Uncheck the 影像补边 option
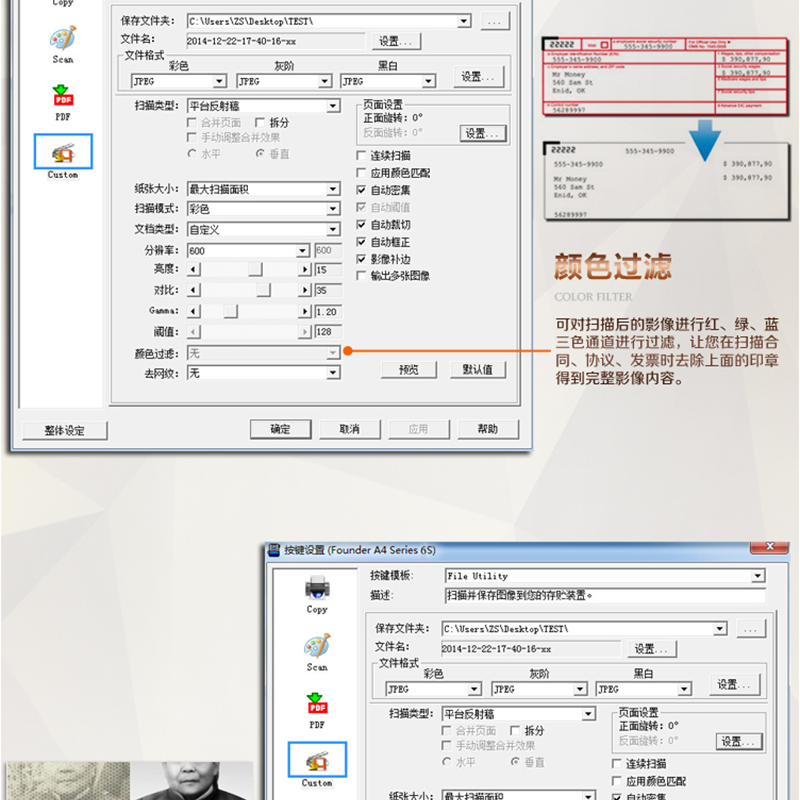Screen dimensions: 800x800 tap(362, 259)
